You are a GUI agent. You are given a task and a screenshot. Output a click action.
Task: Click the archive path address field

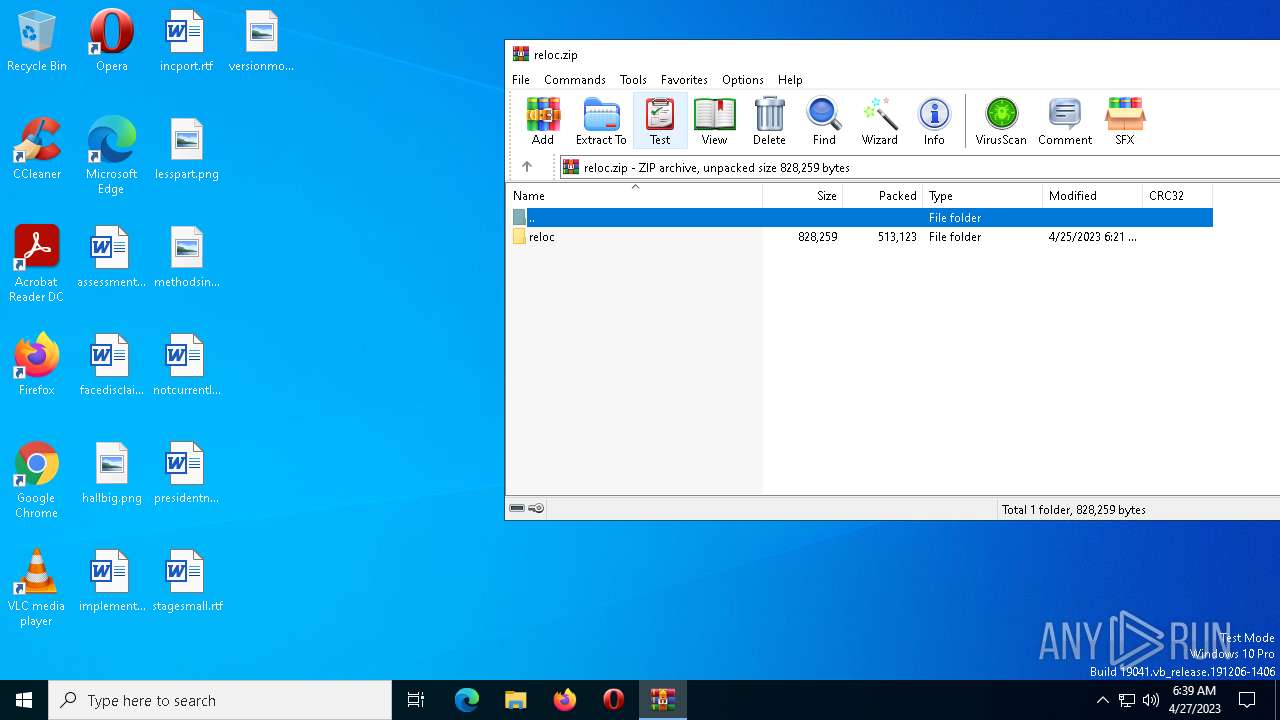920,167
